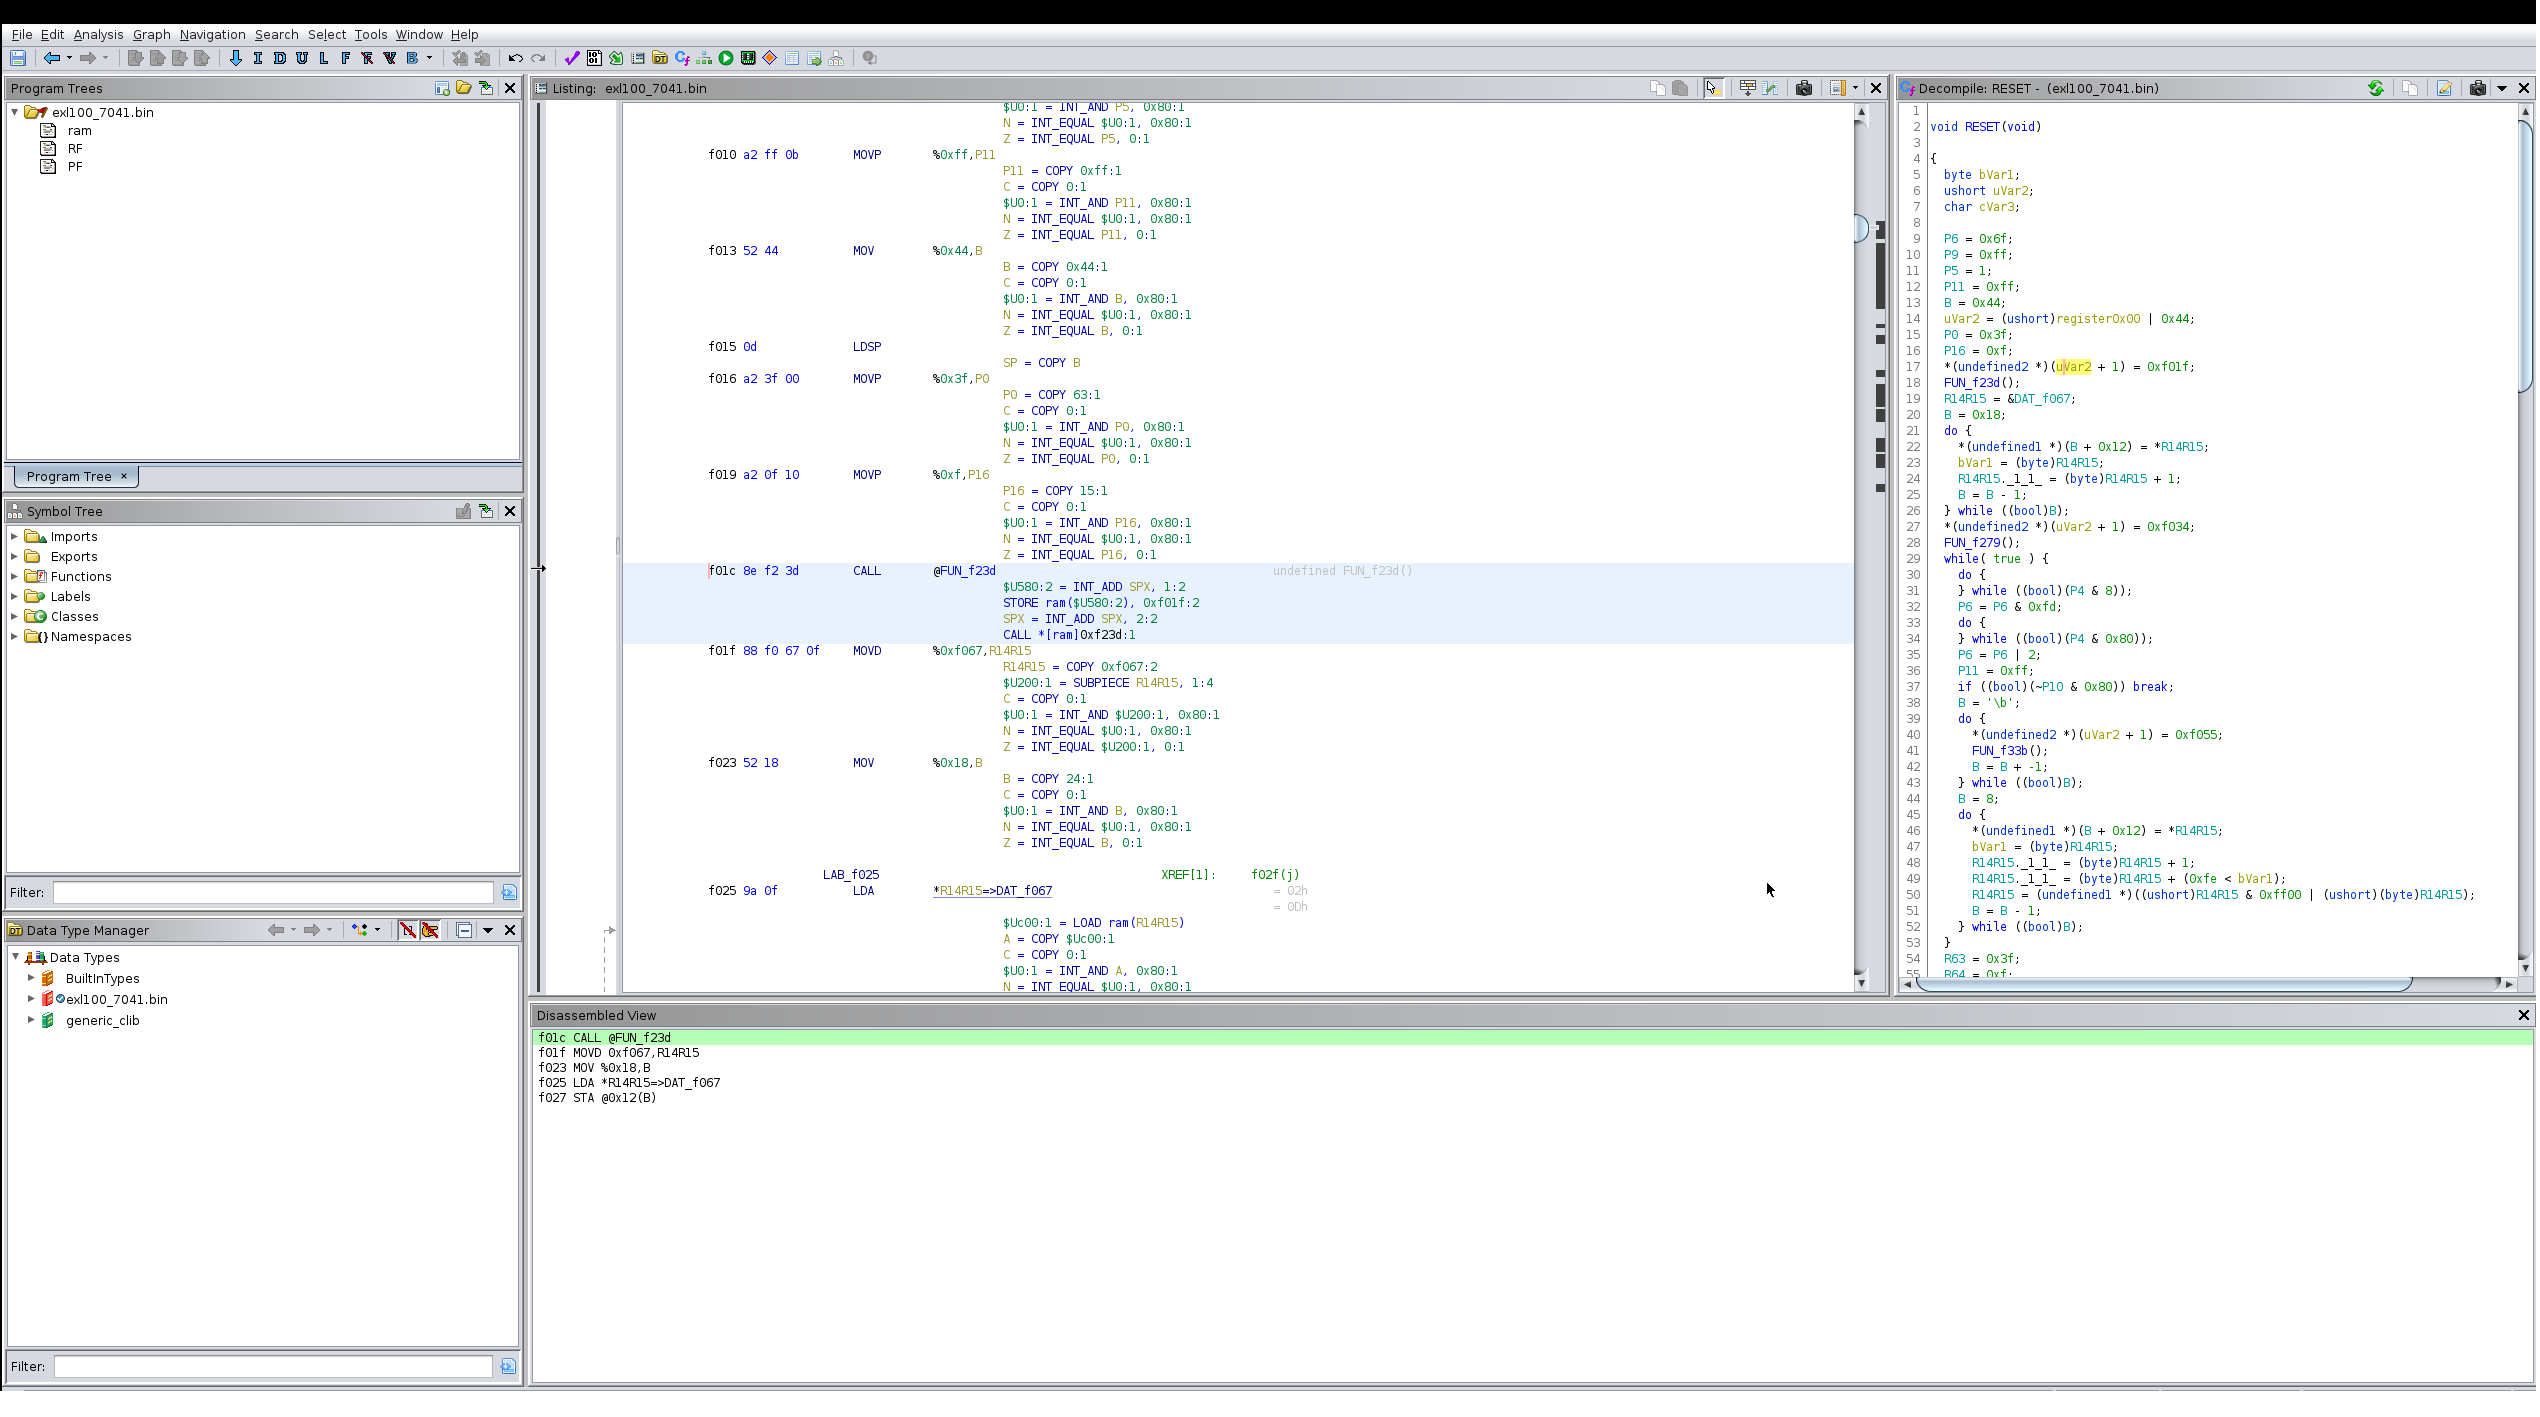Click DAT_f067 reference in LDA line
Viewport: 2540px width, 1417px height.
[x=1024, y=891]
